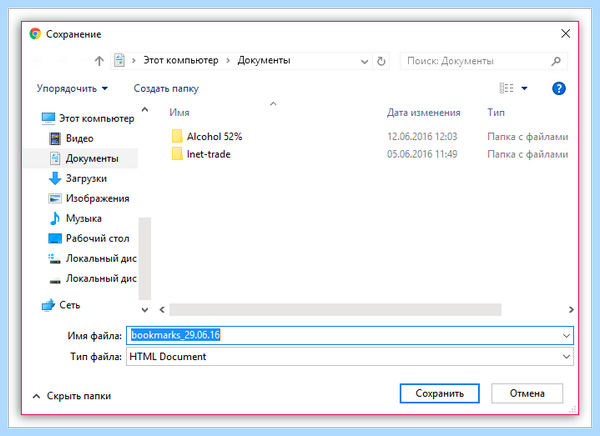Click the Видео film icon

pyautogui.click(x=55, y=138)
